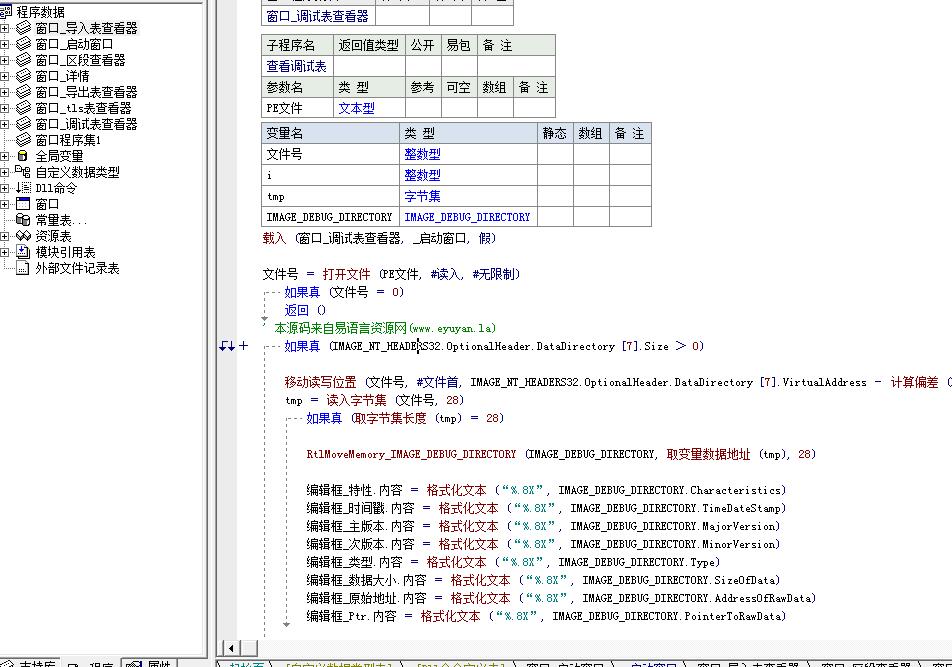Click the 文件号 variable name cell
Screen dimensions: 952x667
point(330,154)
